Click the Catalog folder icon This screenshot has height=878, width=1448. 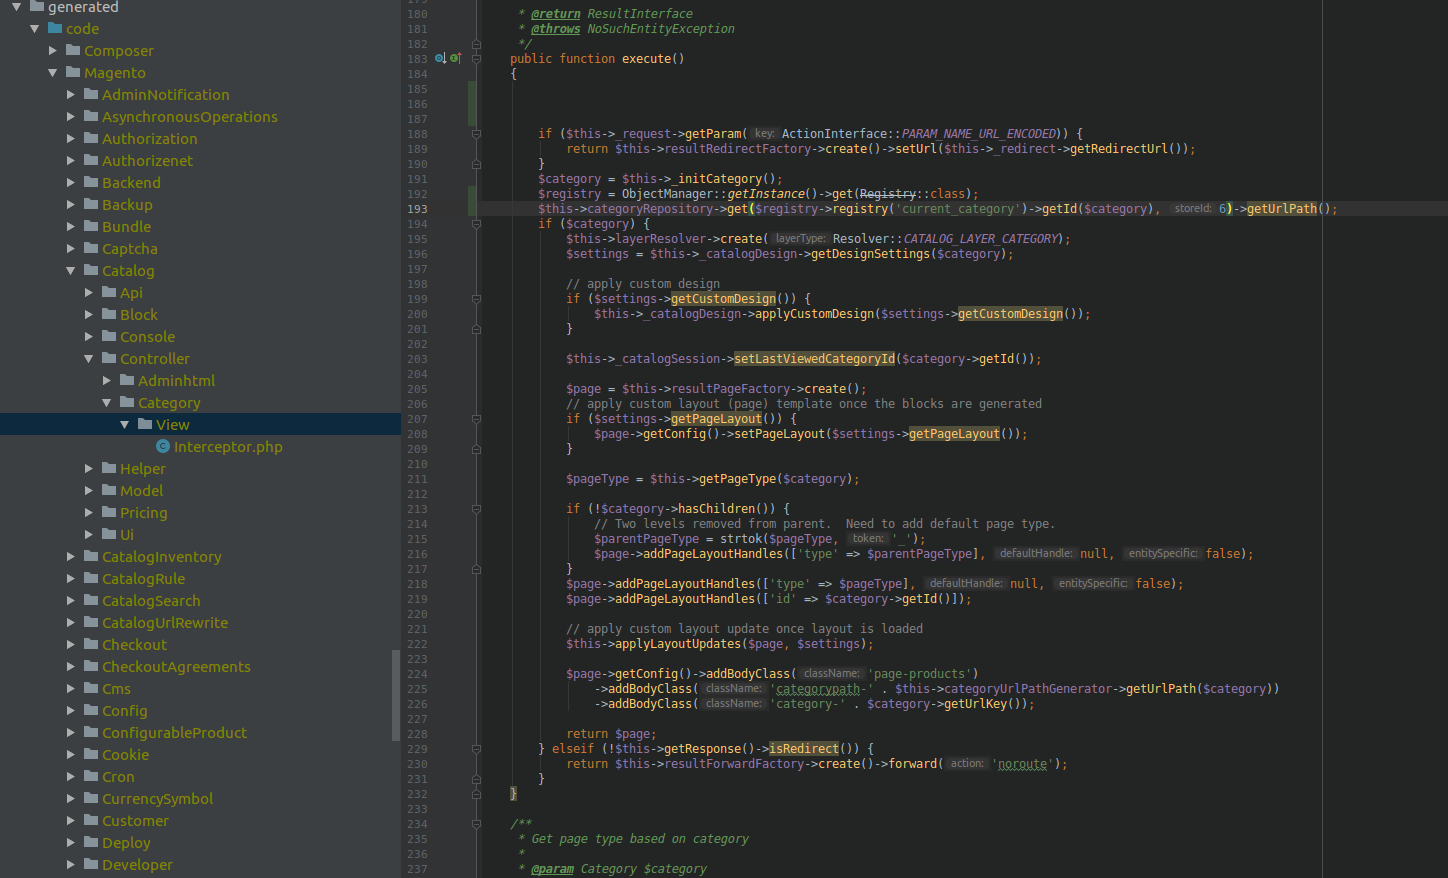click(91, 270)
